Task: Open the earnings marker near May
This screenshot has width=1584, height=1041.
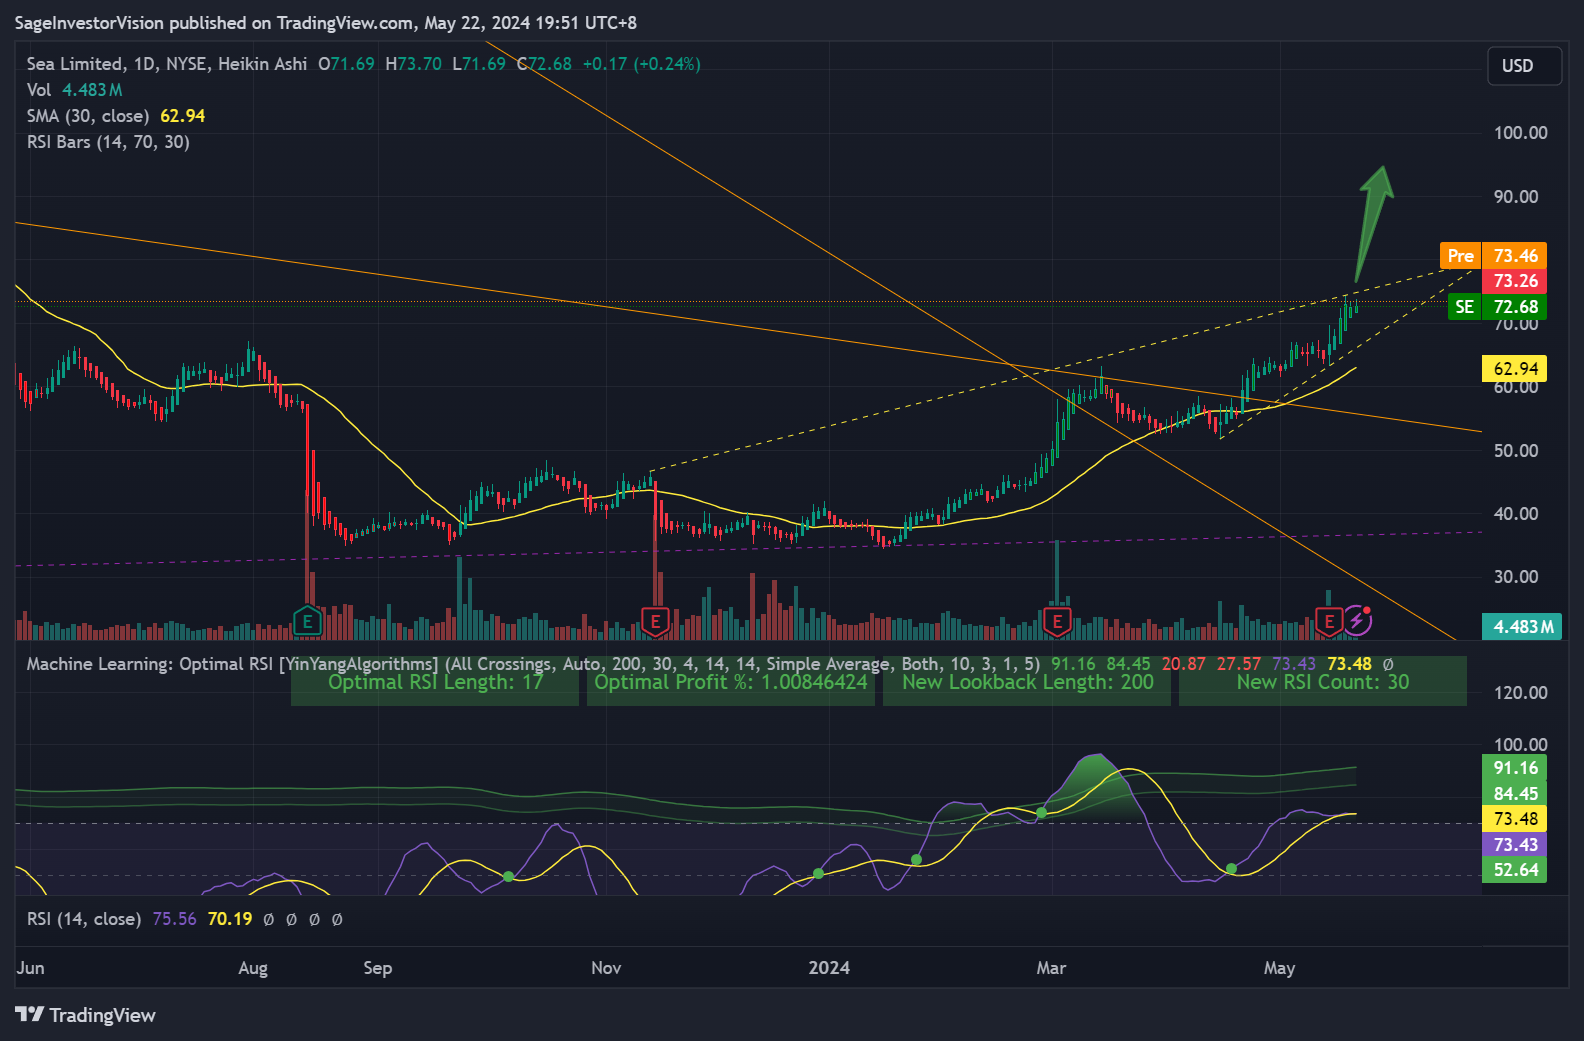Action: [x=1329, y=621]
